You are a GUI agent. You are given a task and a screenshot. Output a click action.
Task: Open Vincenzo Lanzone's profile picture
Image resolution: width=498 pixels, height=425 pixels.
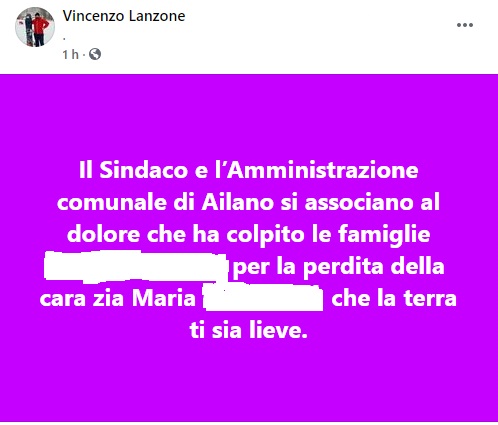(x=35, y=27)
